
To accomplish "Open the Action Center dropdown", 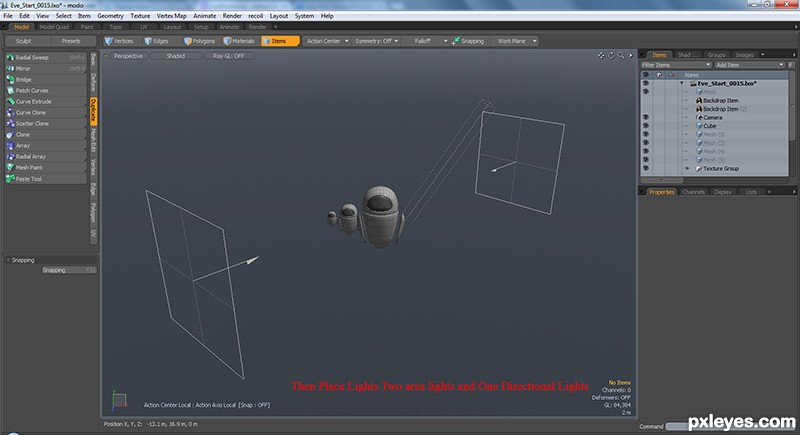I will 327,41.
